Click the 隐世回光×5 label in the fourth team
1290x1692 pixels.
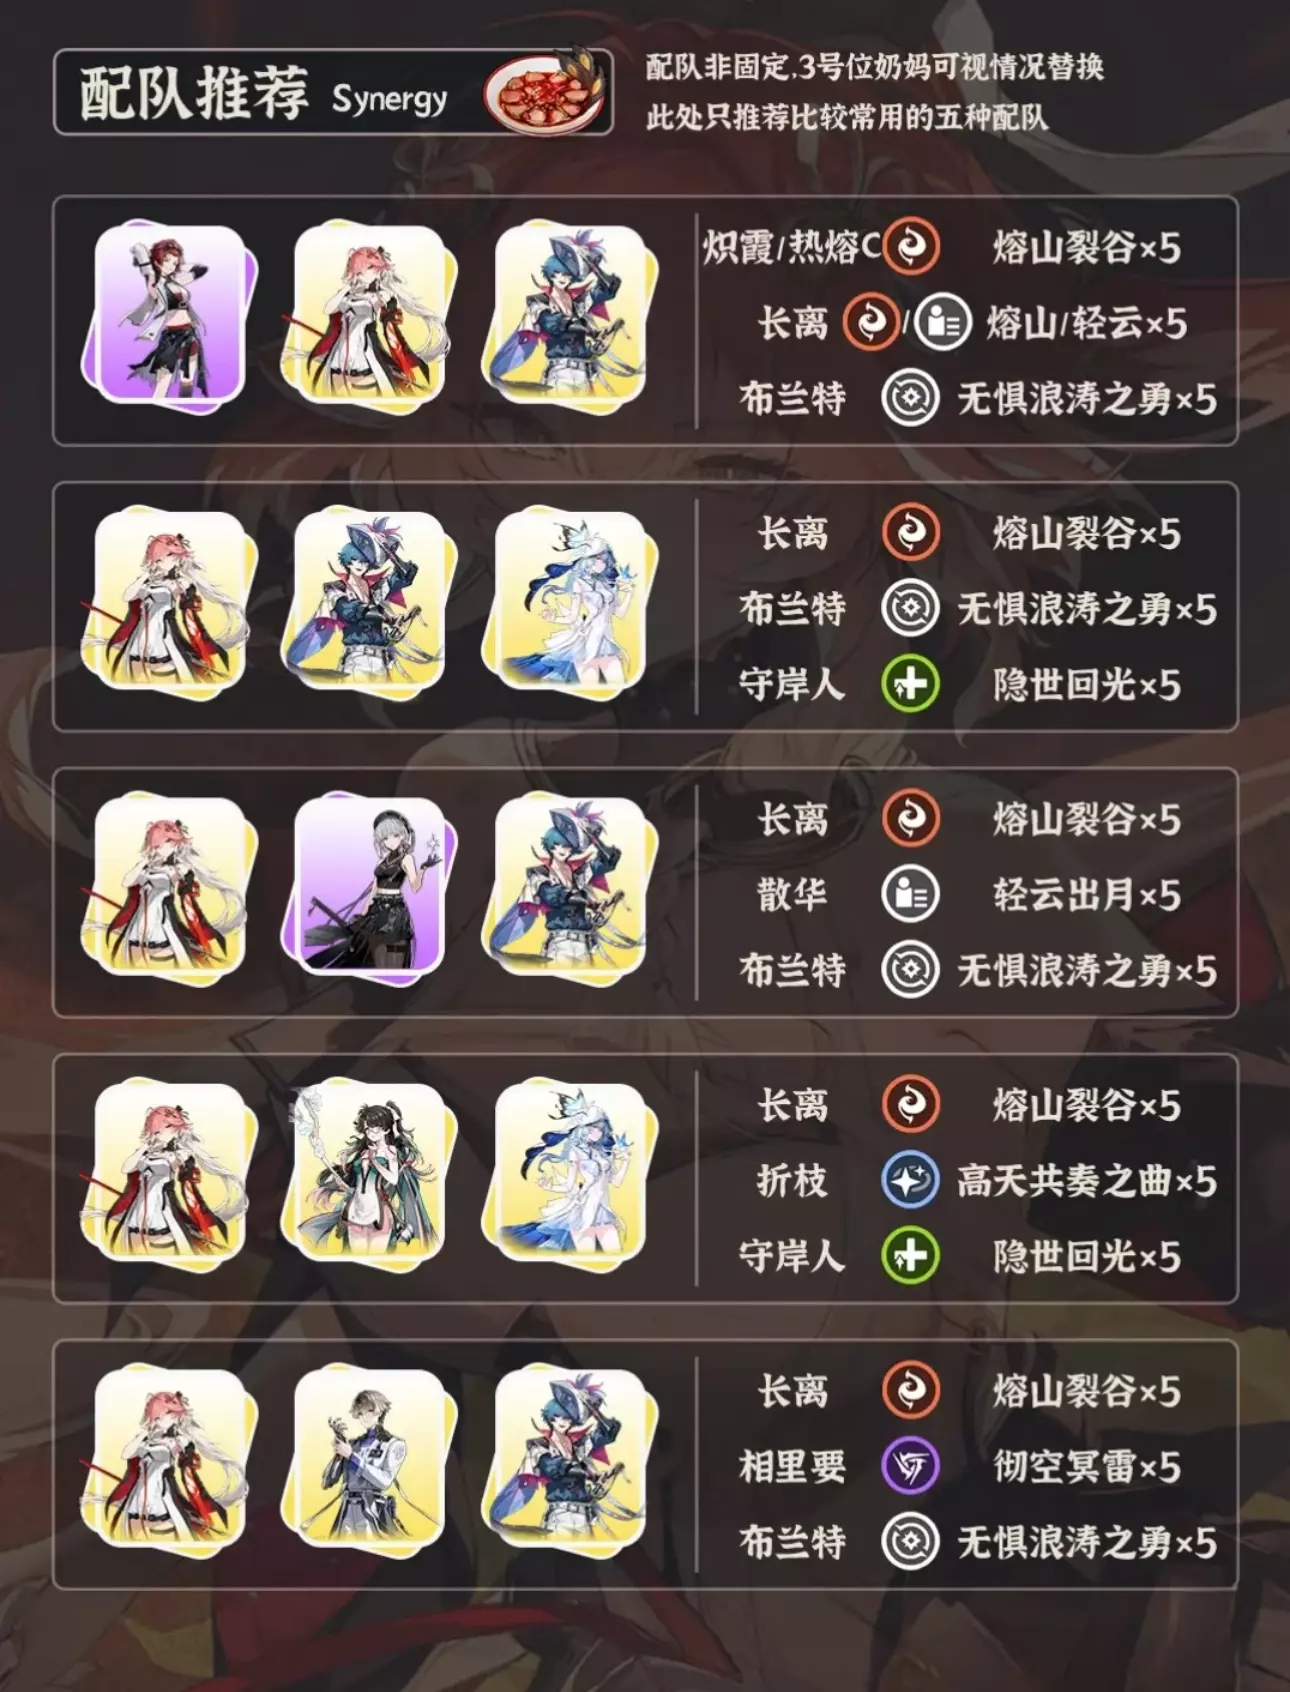(x=1087, y=1257)
